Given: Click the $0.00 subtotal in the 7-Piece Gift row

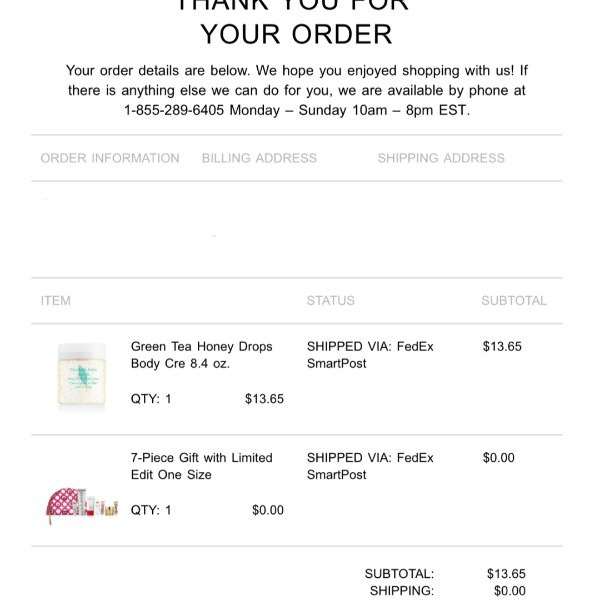Looking at the screenshot, I should tap(499, 458).
